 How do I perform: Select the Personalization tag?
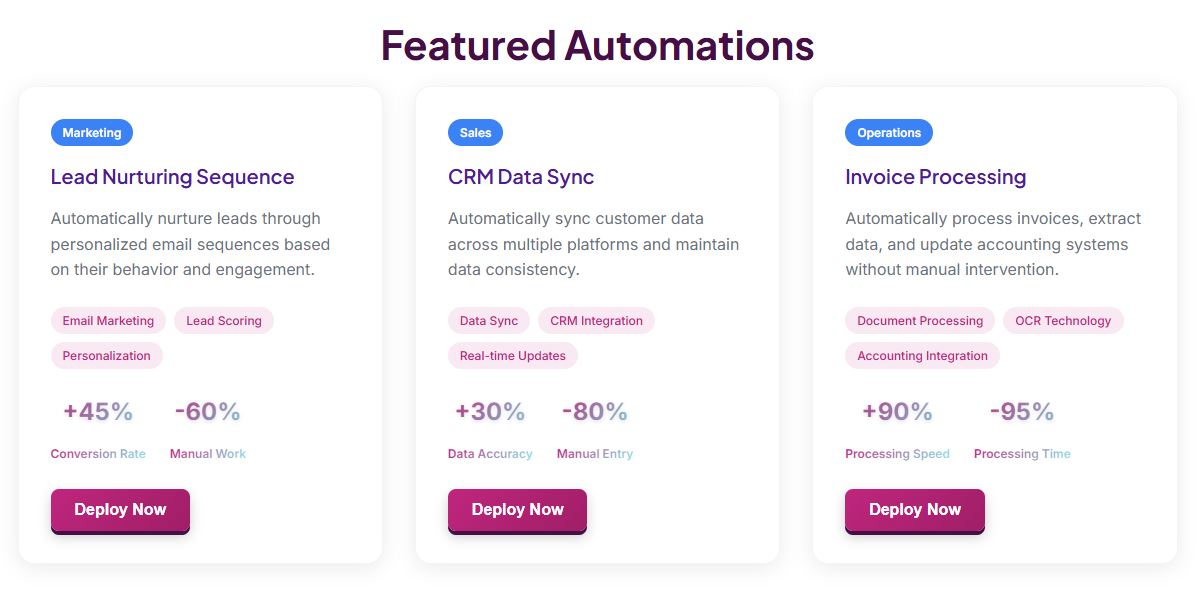[106, 355]
